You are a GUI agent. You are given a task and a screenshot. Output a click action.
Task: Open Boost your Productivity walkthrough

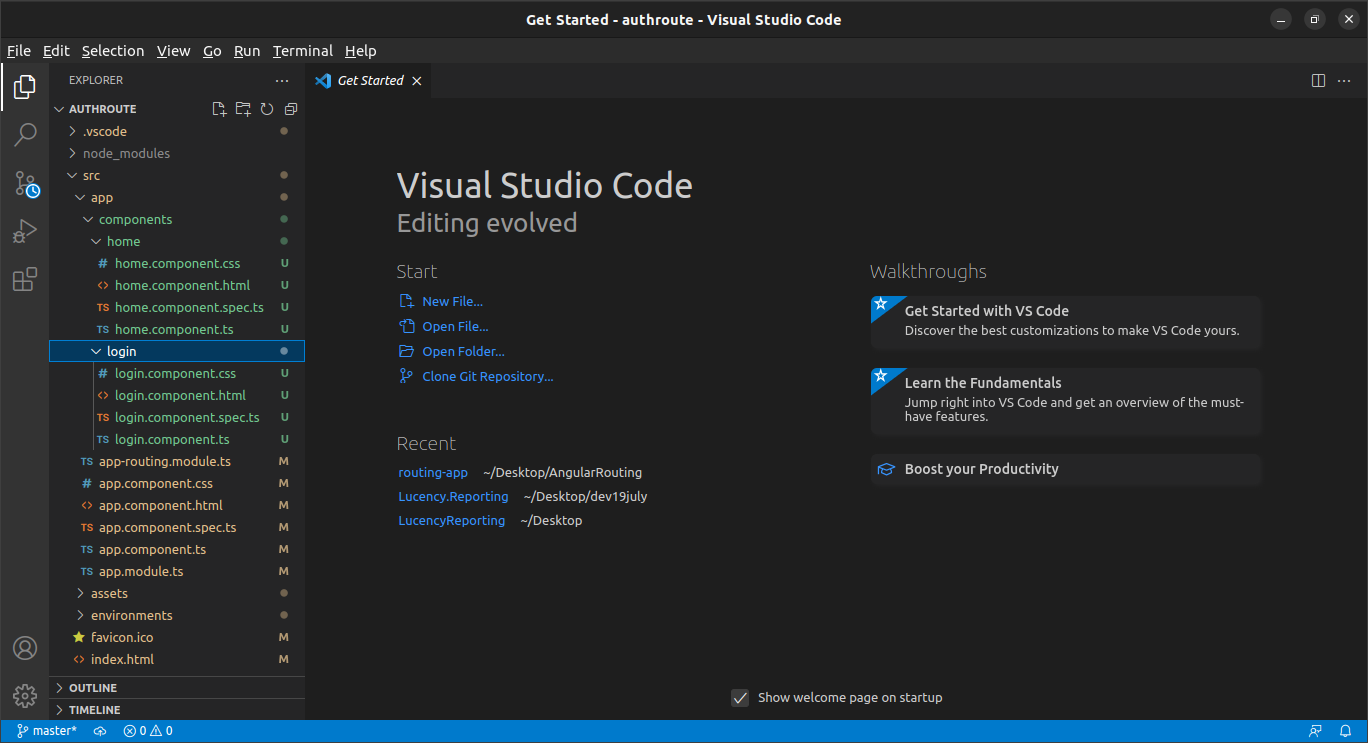[1066, 469]
